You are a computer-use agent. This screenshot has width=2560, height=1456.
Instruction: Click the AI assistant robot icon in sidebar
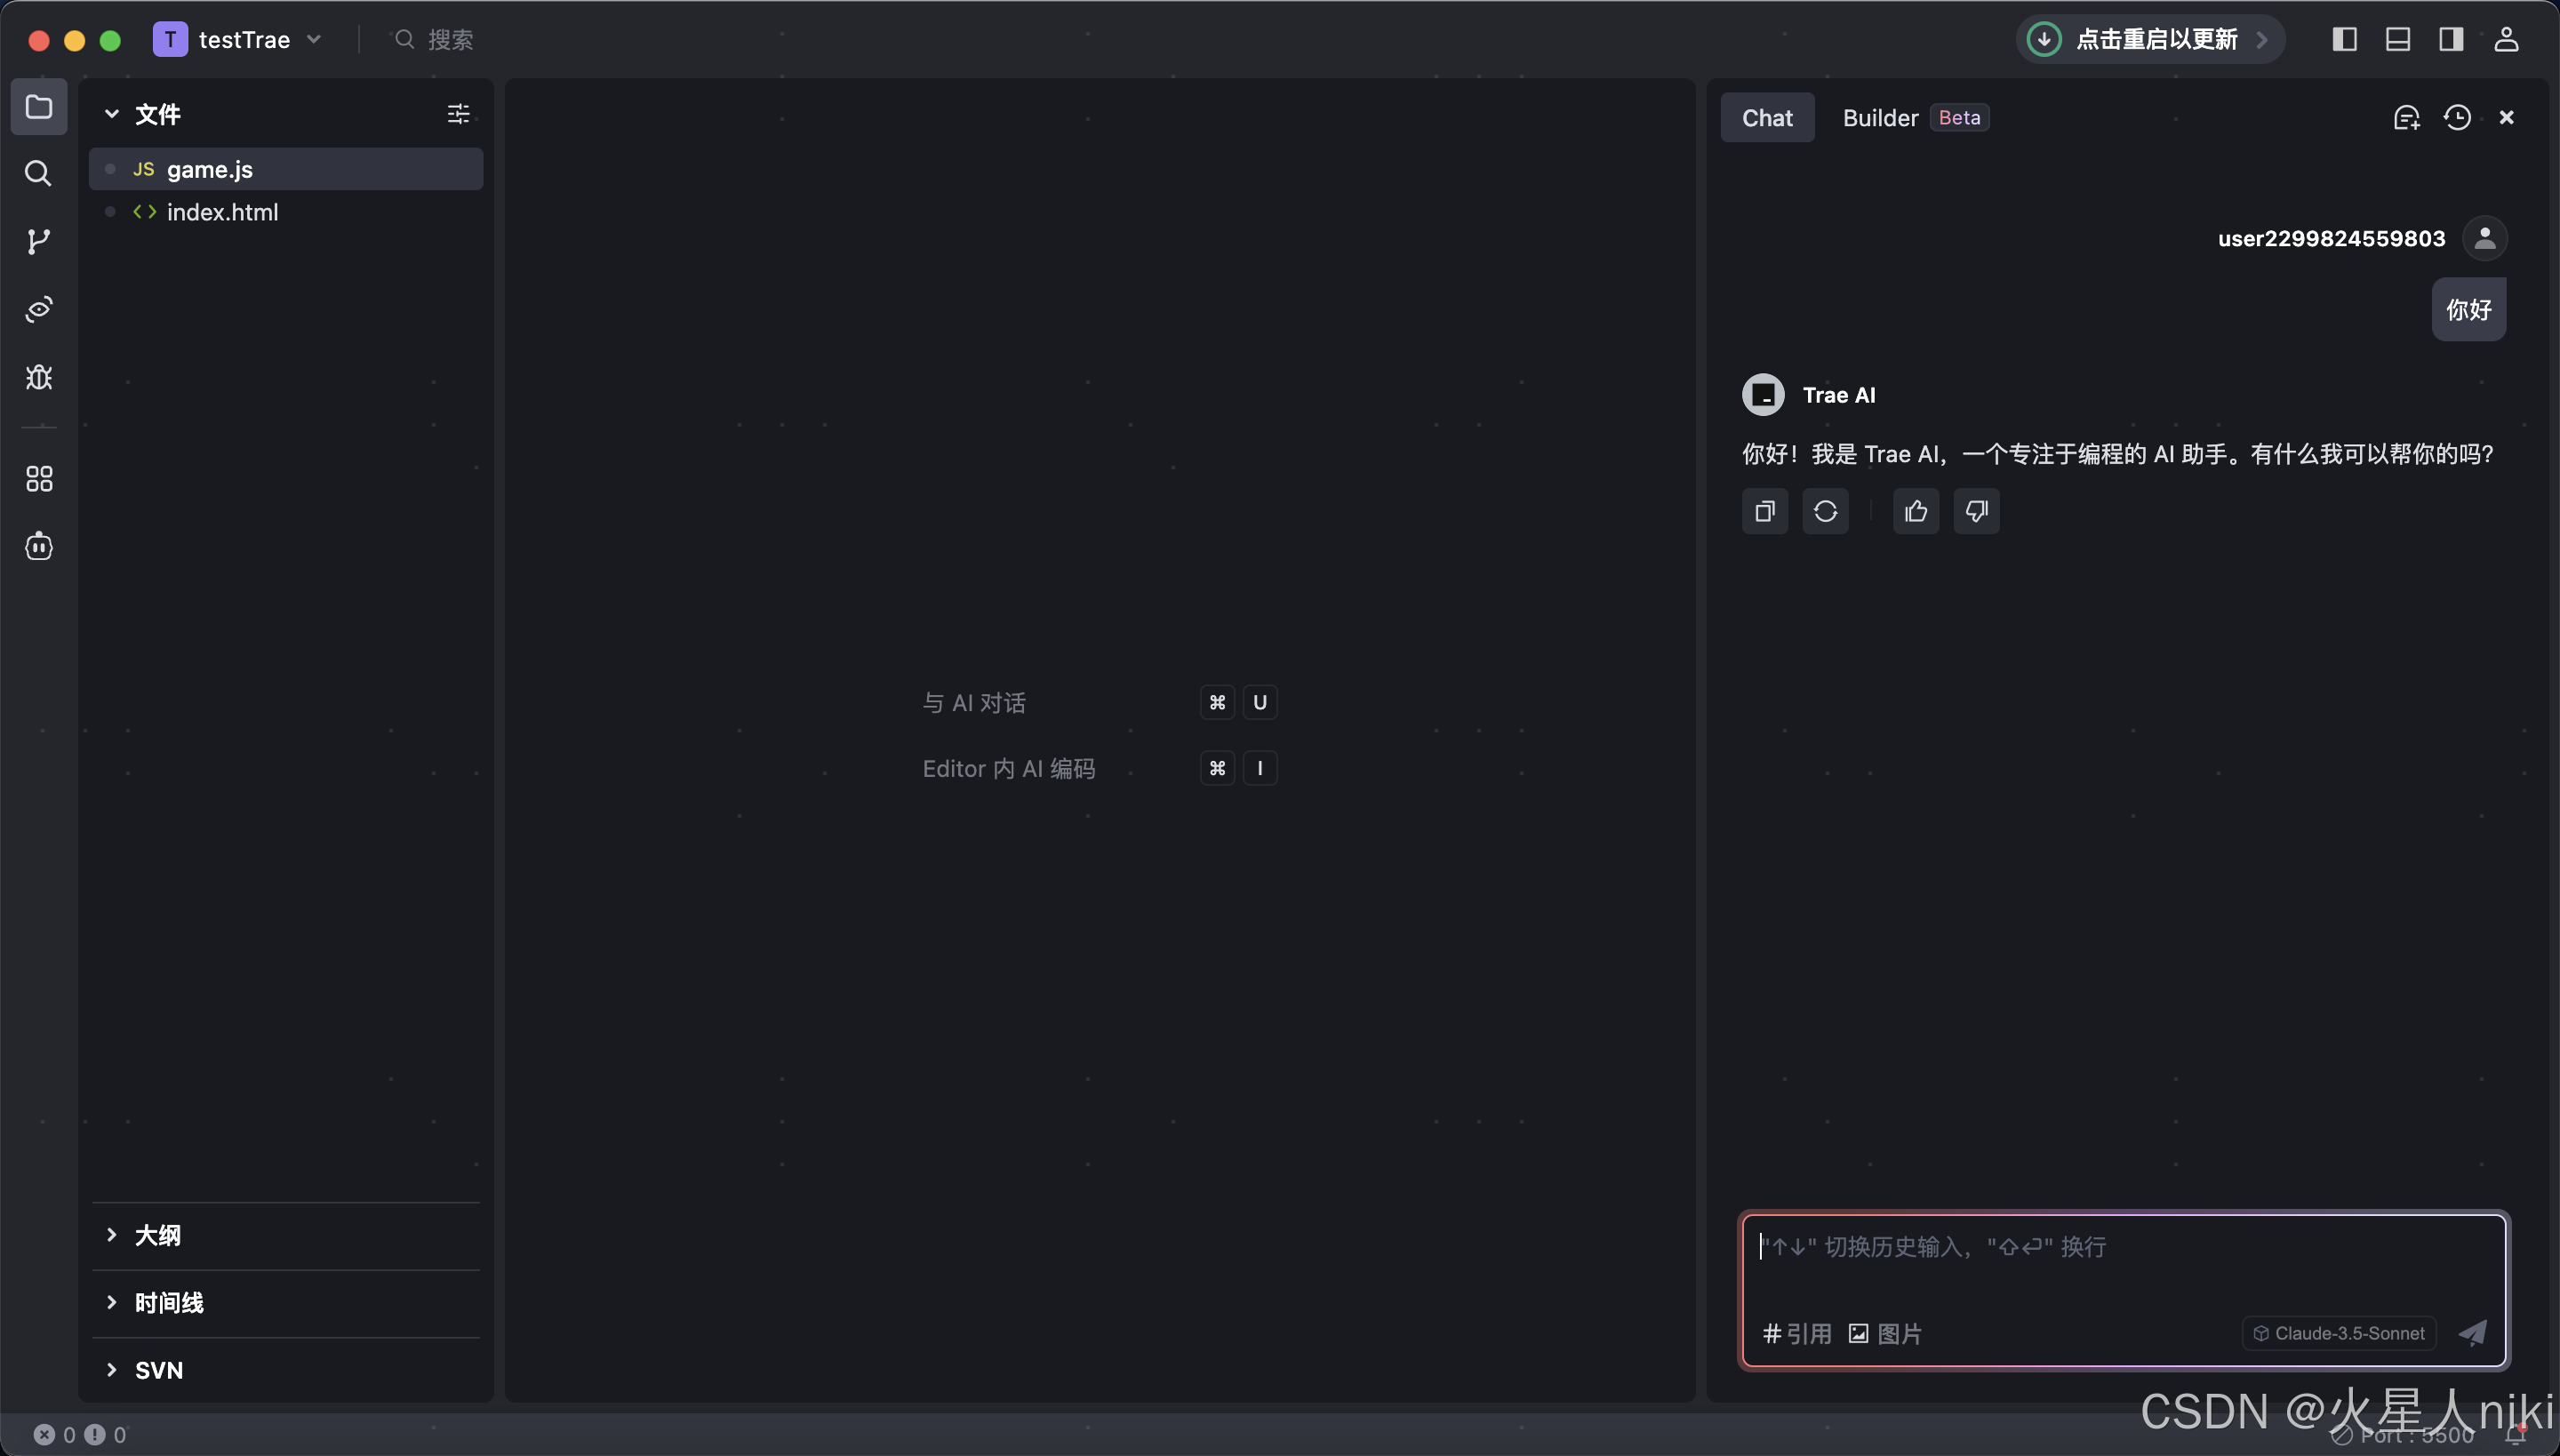pos(38,546)
